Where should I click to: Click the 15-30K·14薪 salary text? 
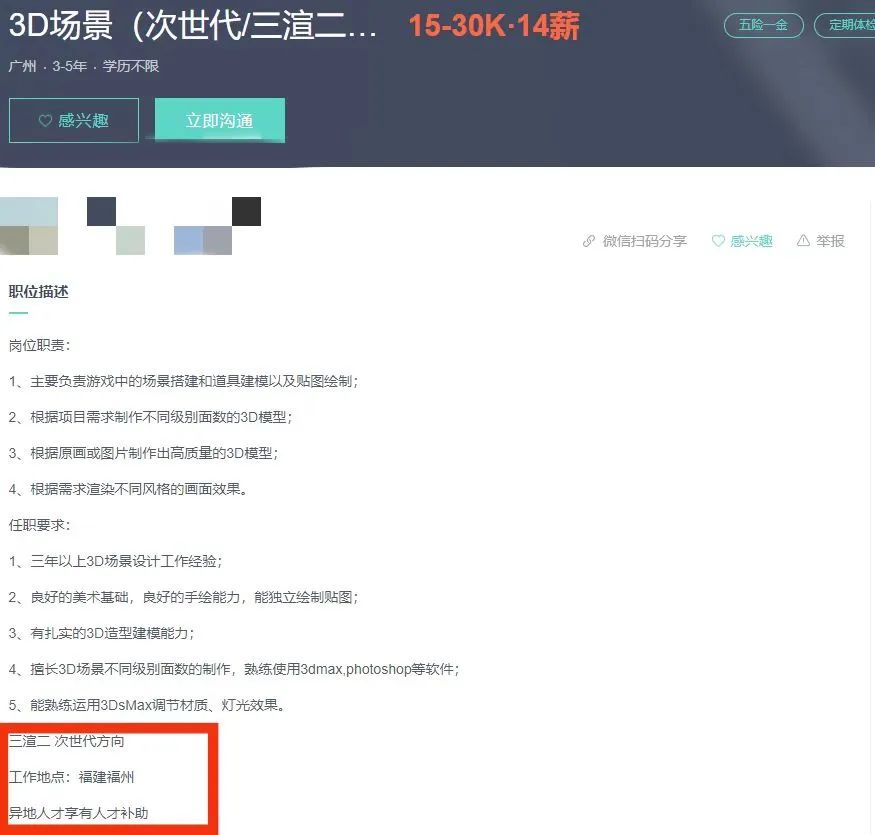click(493, 27)
